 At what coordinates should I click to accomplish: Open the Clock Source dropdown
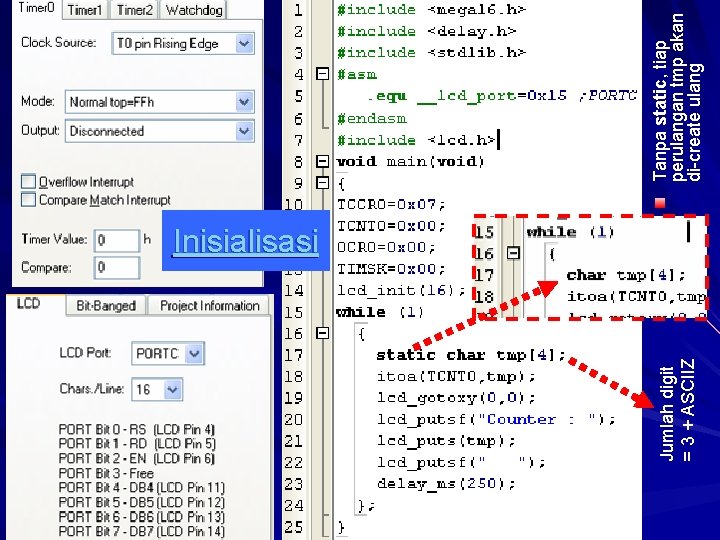pyautogui.click(x=183, y=44)
